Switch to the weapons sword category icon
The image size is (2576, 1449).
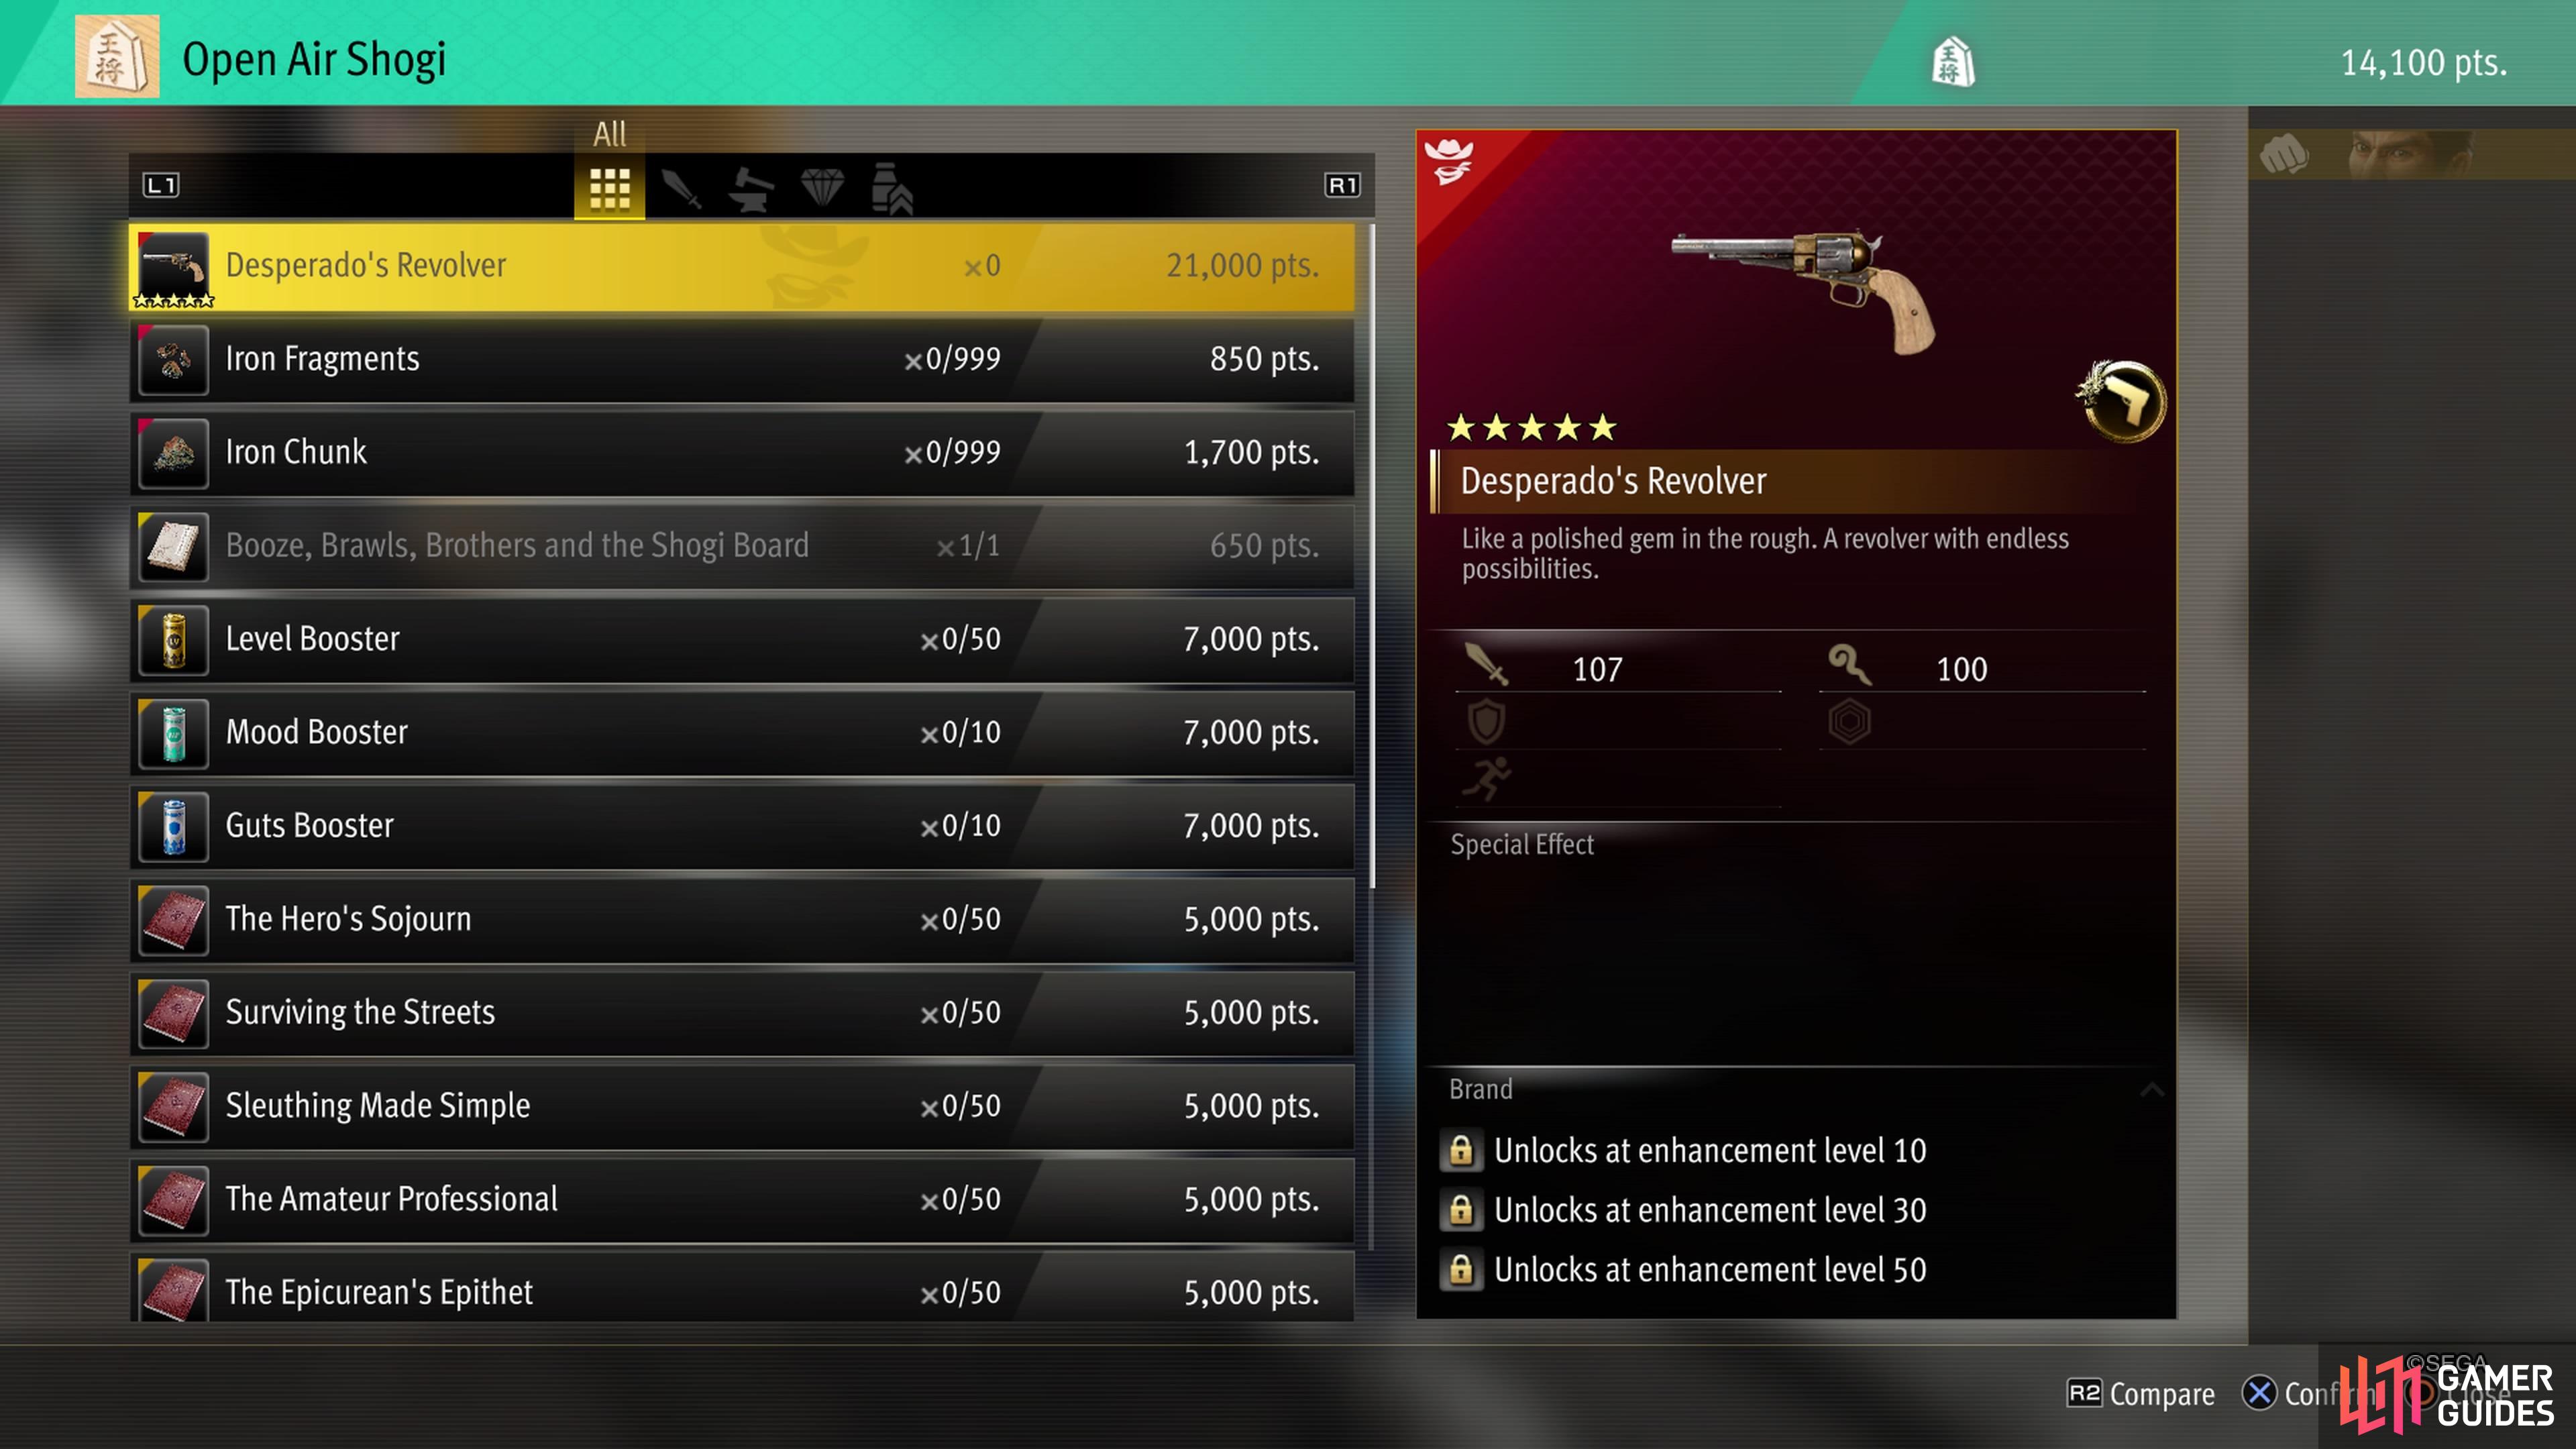[681, 188]
